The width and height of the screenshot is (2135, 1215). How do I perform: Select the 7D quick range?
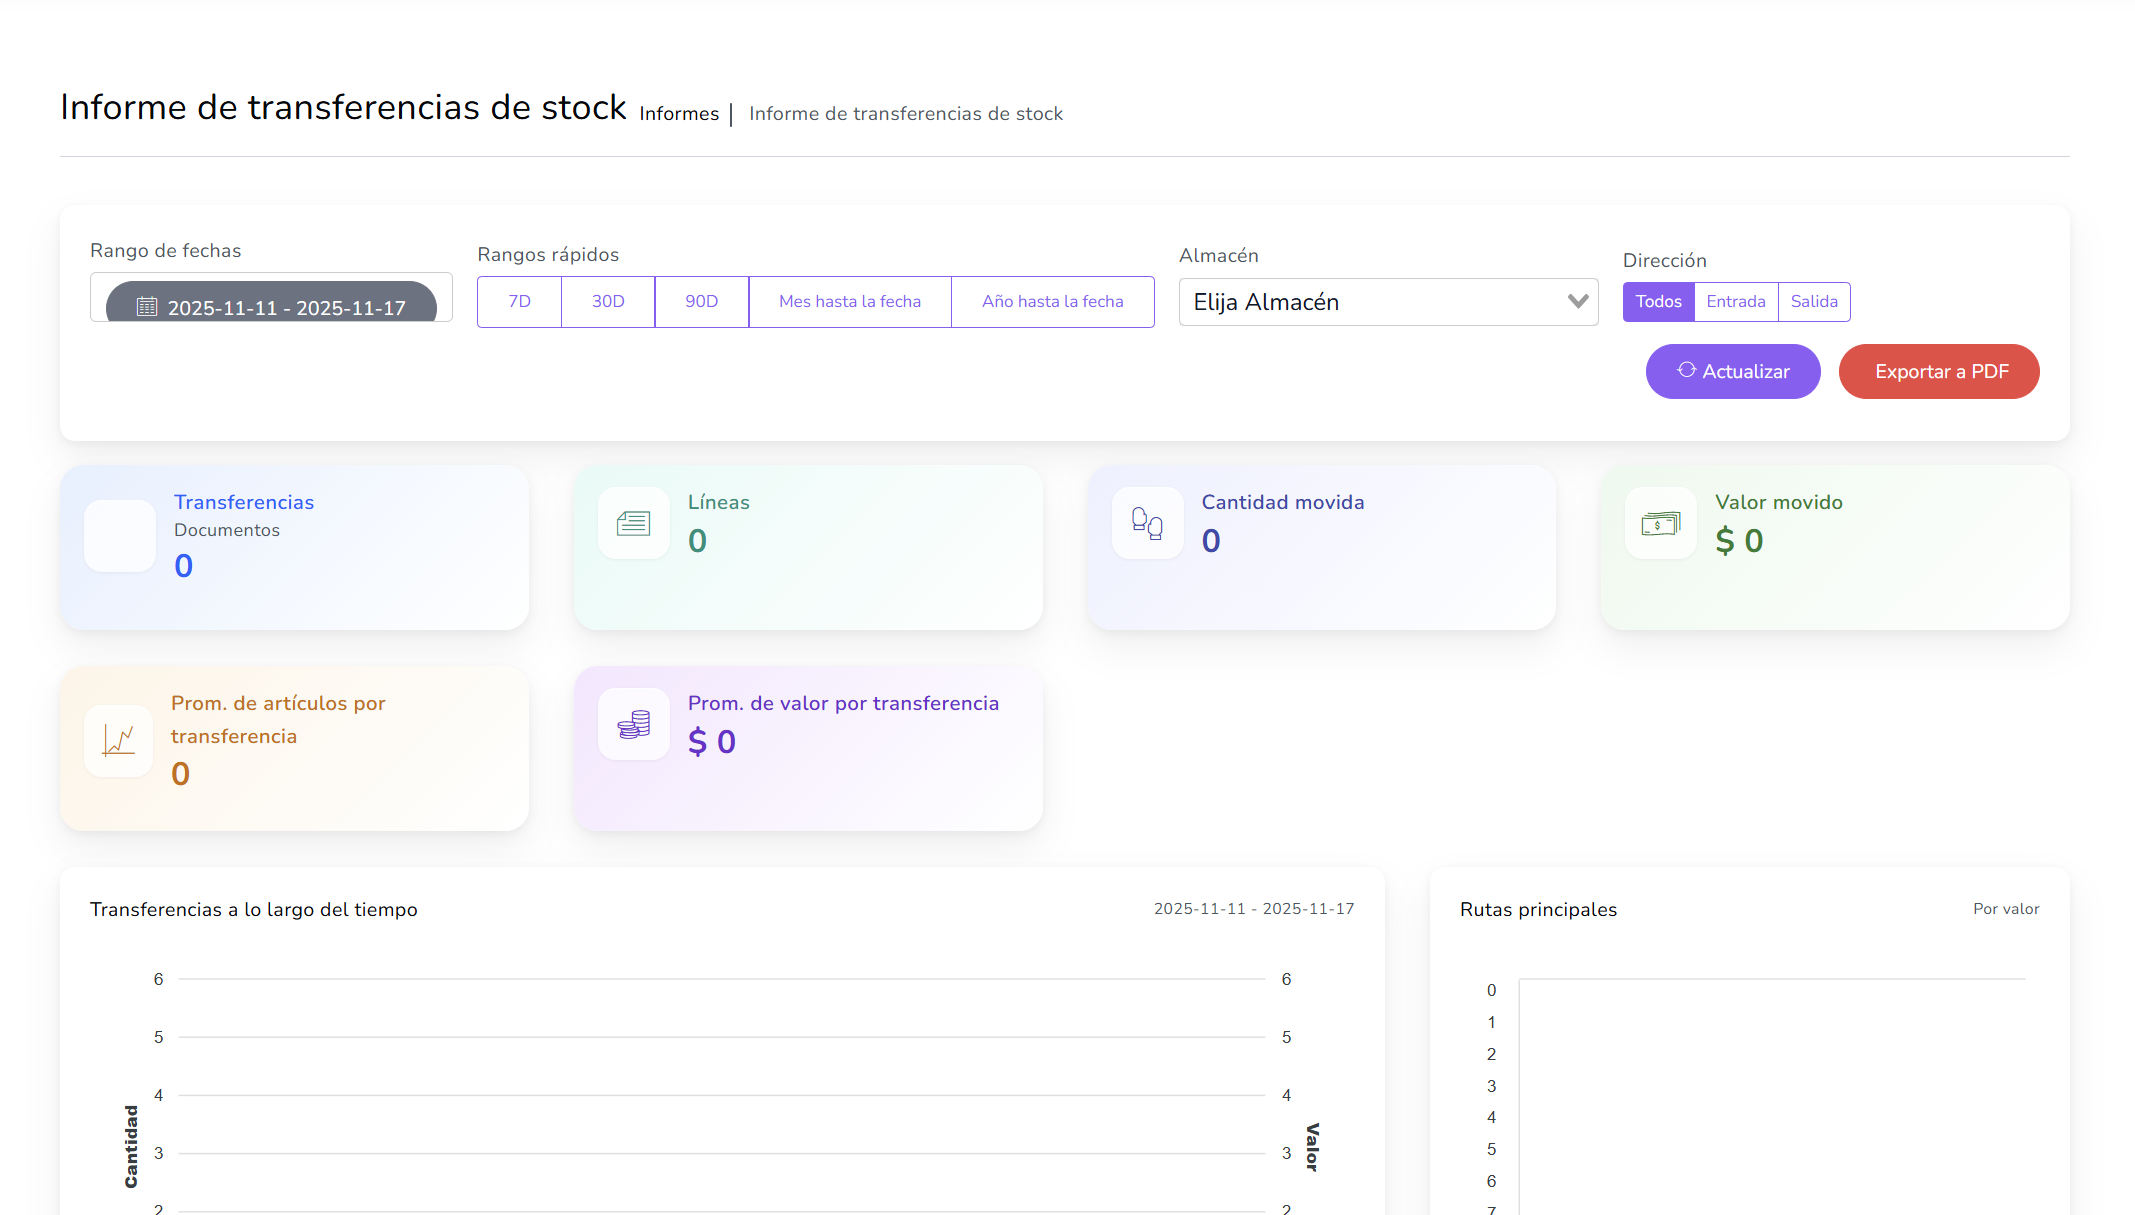[x=519, y=301]
